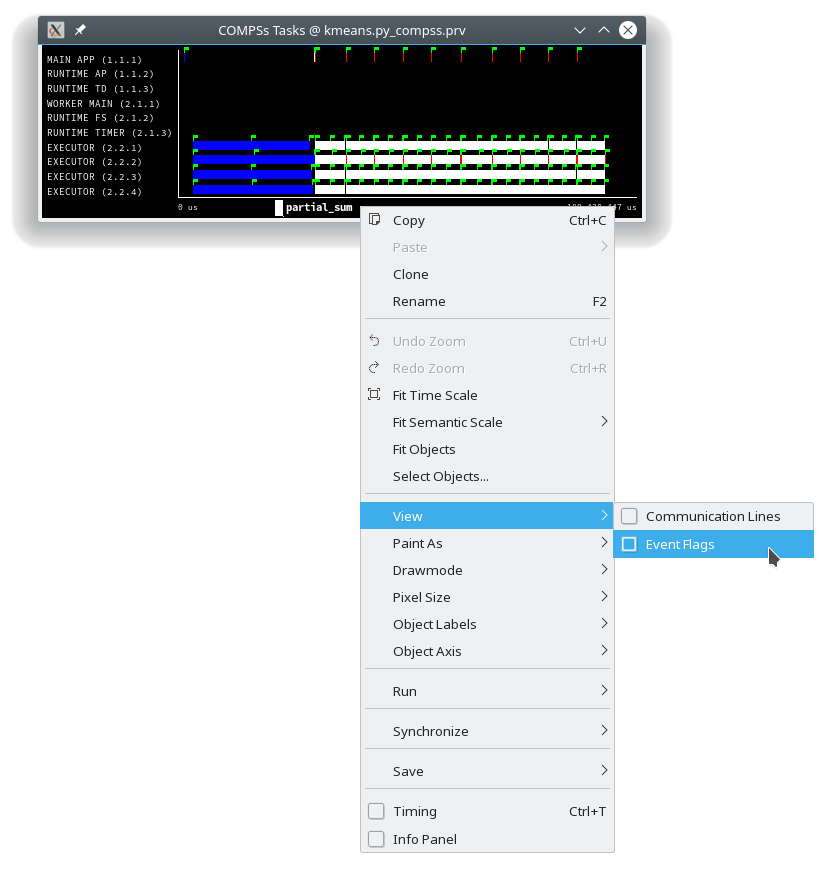Screen dimensions: 819x870
Task: Click the white partial_sum legend swatch
Action: [279, 208]
